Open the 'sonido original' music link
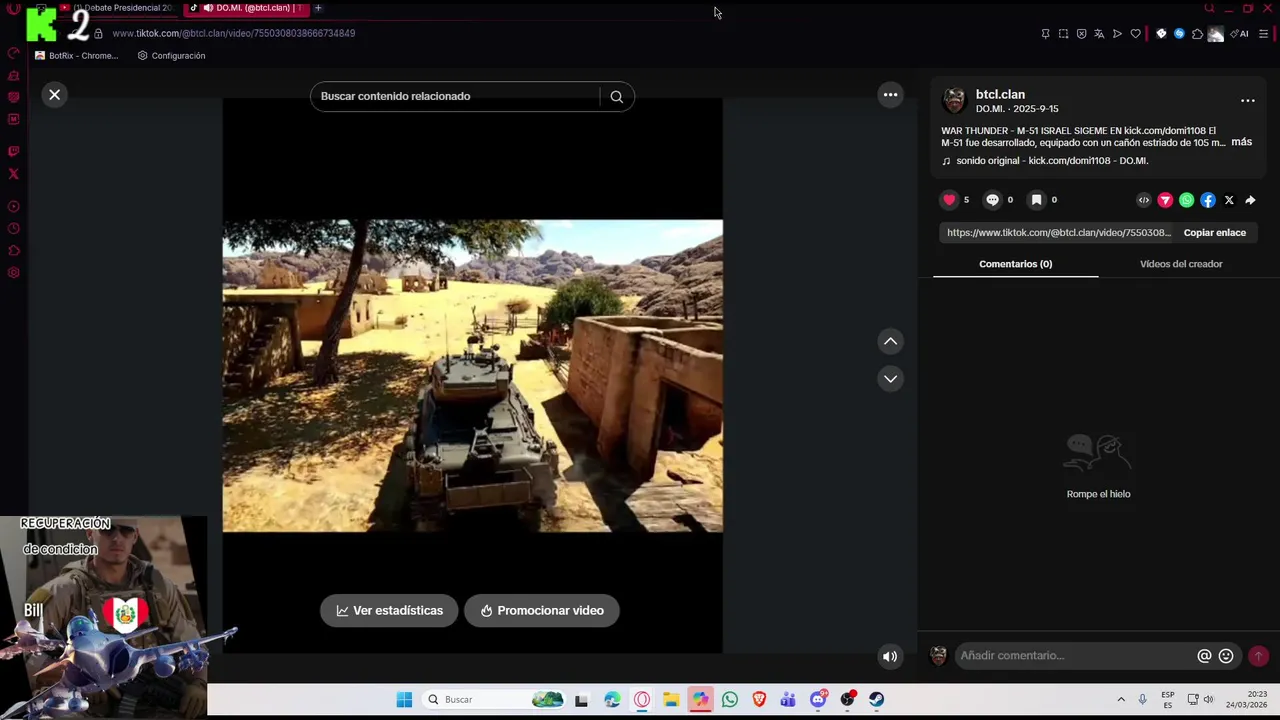The height and width of the screenshot is (720, 1280). click(1051, 161)
